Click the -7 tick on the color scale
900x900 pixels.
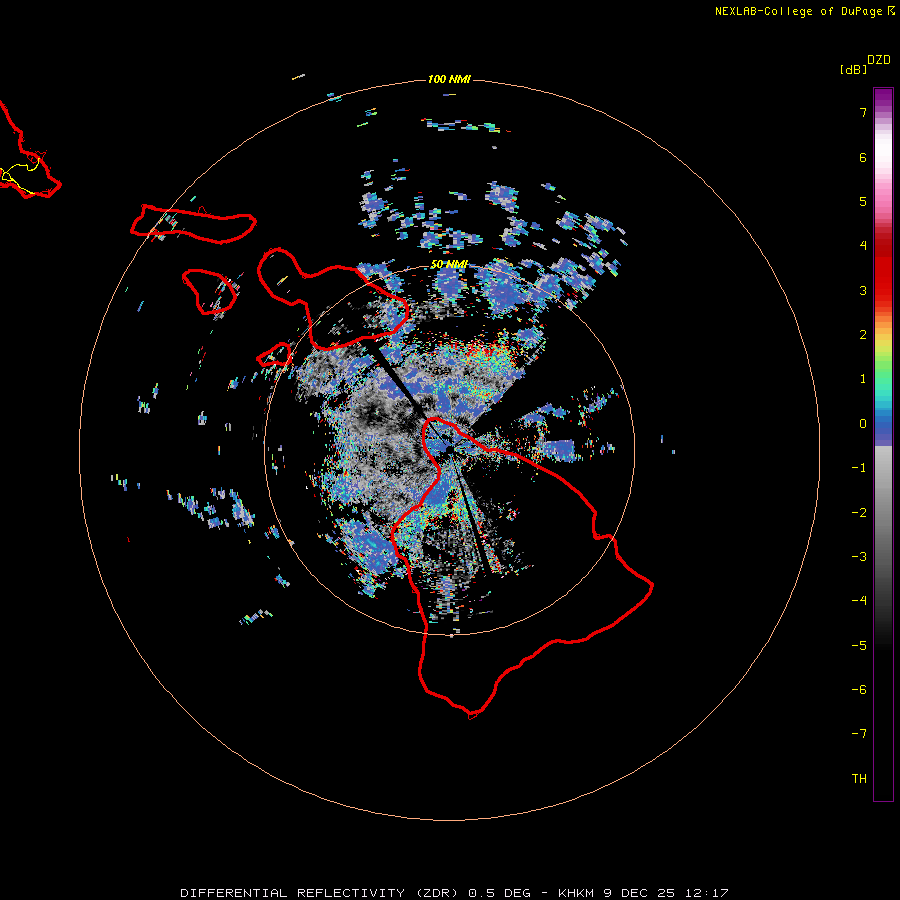tap(859, 734)
